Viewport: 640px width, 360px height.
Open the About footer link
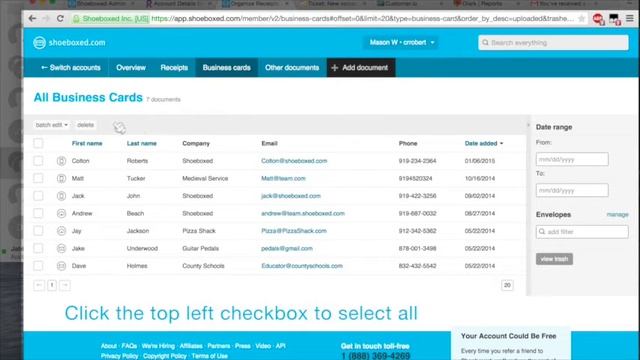click(x=109, y=346)
